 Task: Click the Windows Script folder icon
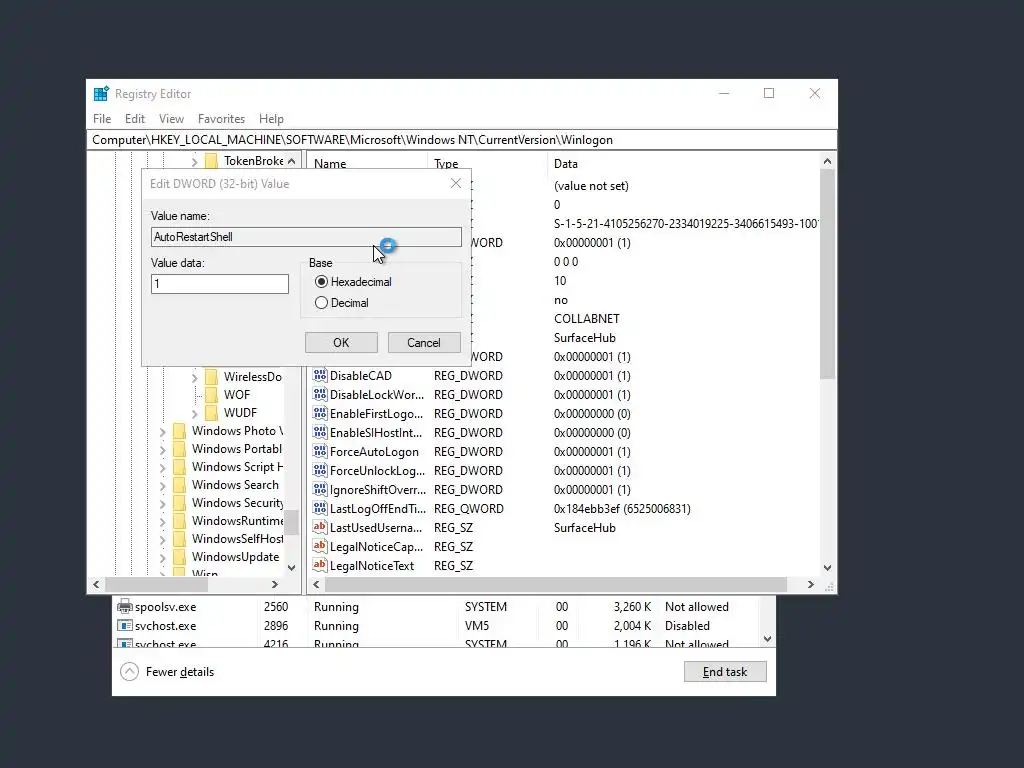(x=179, y=467)
